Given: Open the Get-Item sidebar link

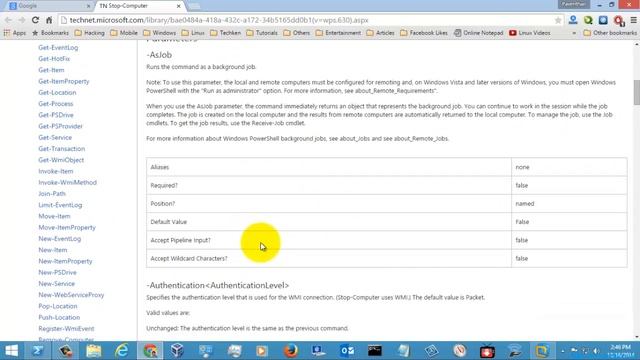Looking at the screenshot, I should pos(51,70).
